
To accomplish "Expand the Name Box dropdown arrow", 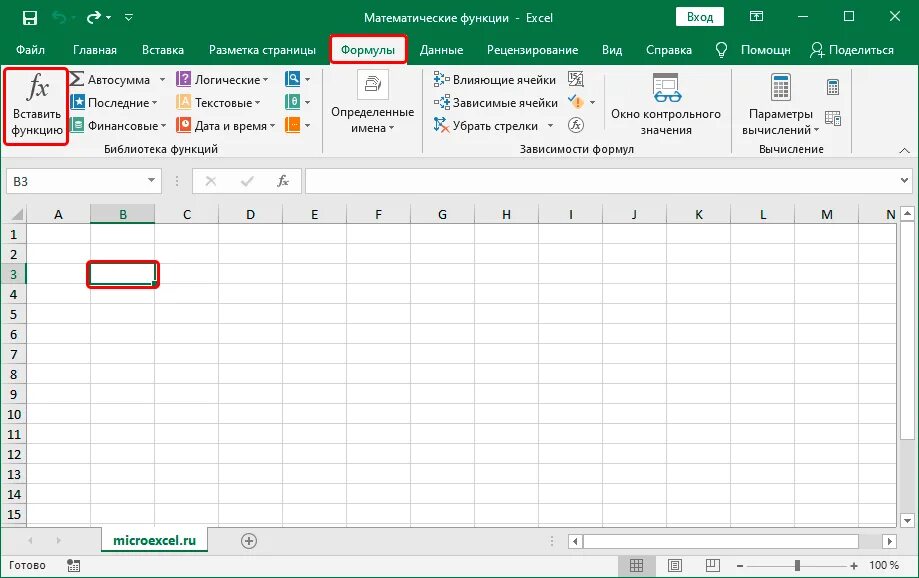I will [x=151, y=181].
